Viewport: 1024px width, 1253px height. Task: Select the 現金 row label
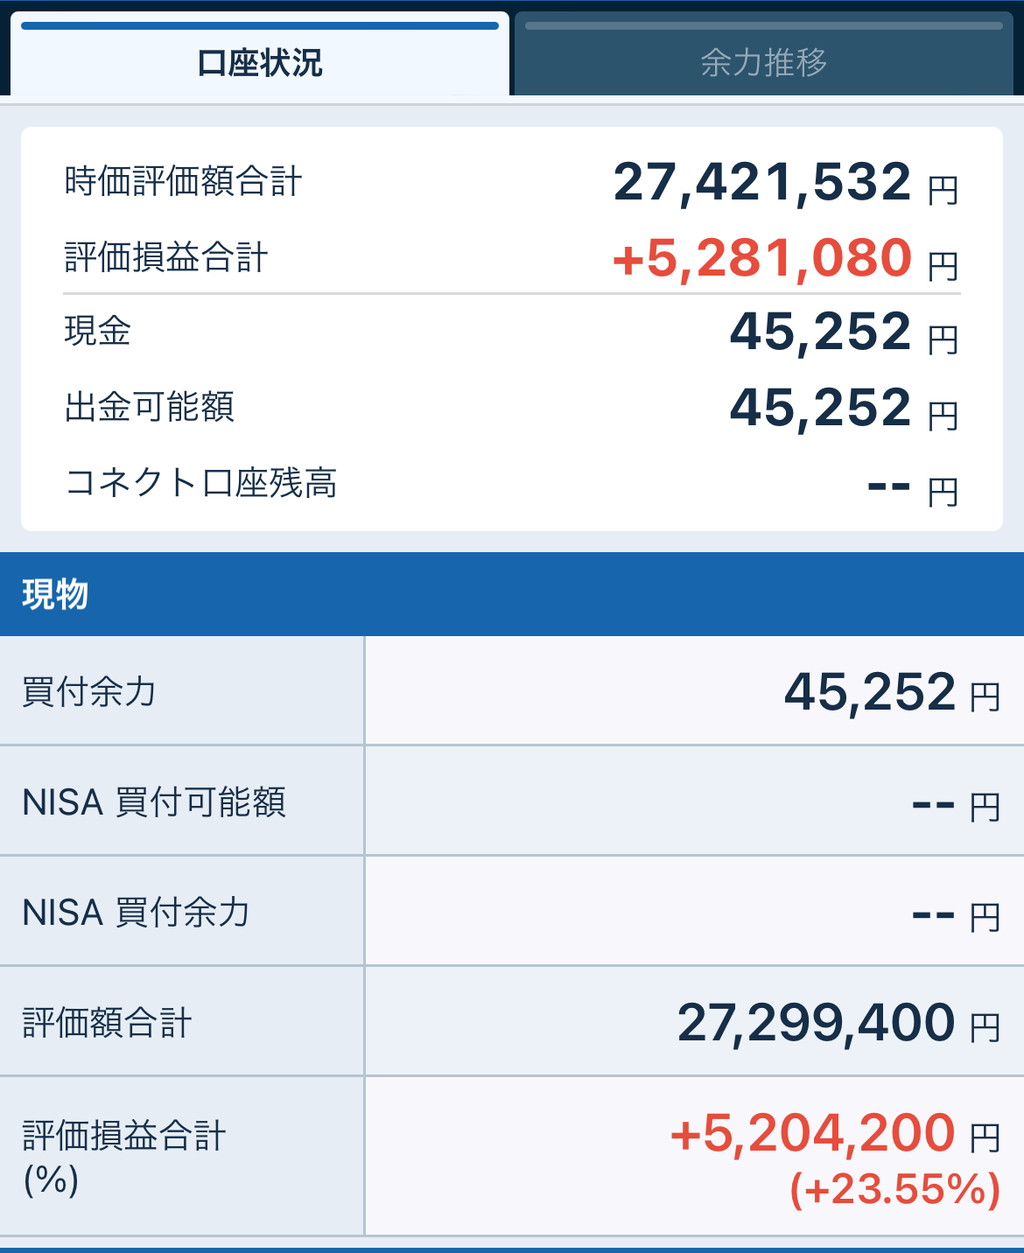point(98,331)
